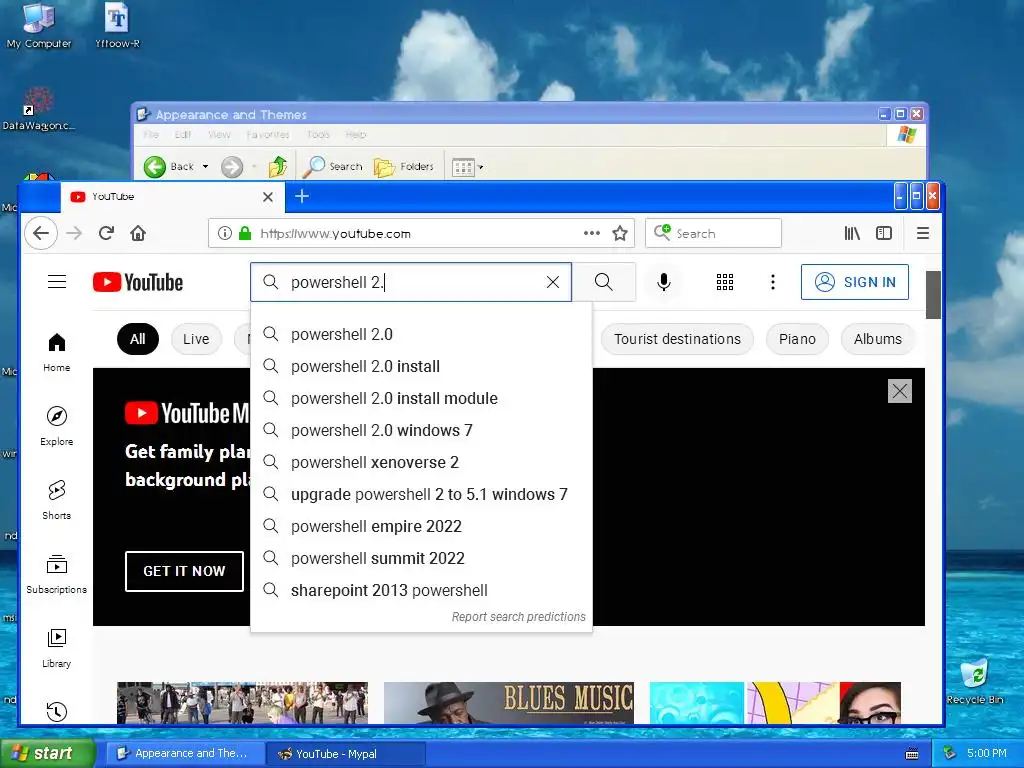Image resolution: width=1024 pixels, height=768 pixels.
Task: Select Tourist destinations filter chip
Action: tap(677, 339)
